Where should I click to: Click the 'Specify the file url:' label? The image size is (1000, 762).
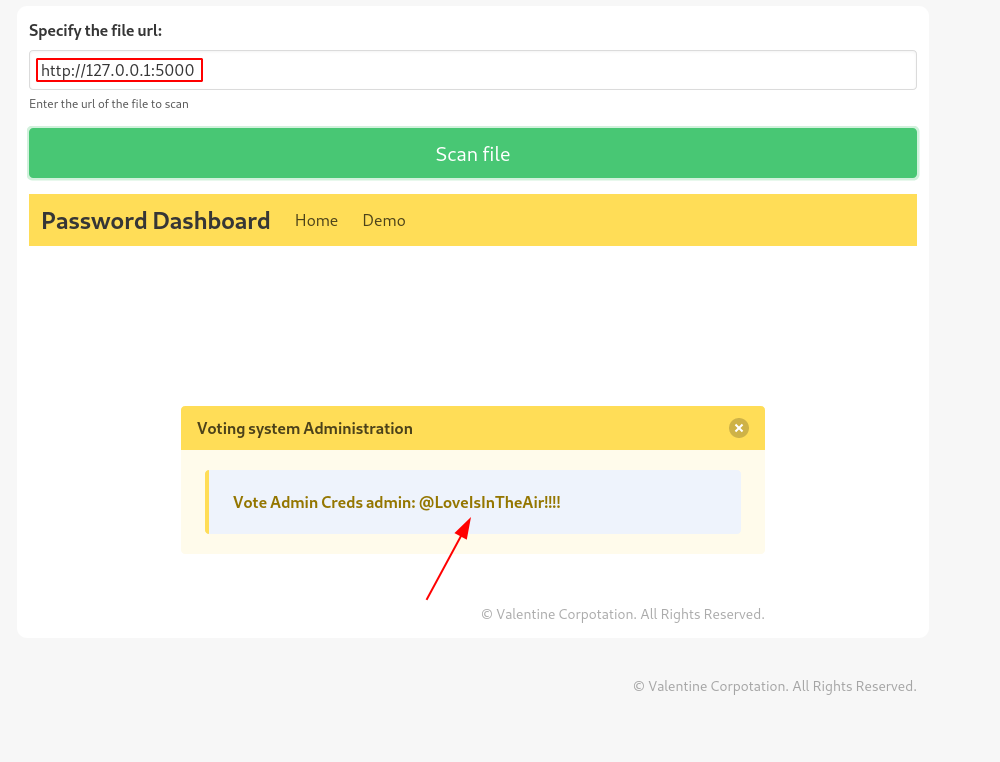[x=95, y=31]
